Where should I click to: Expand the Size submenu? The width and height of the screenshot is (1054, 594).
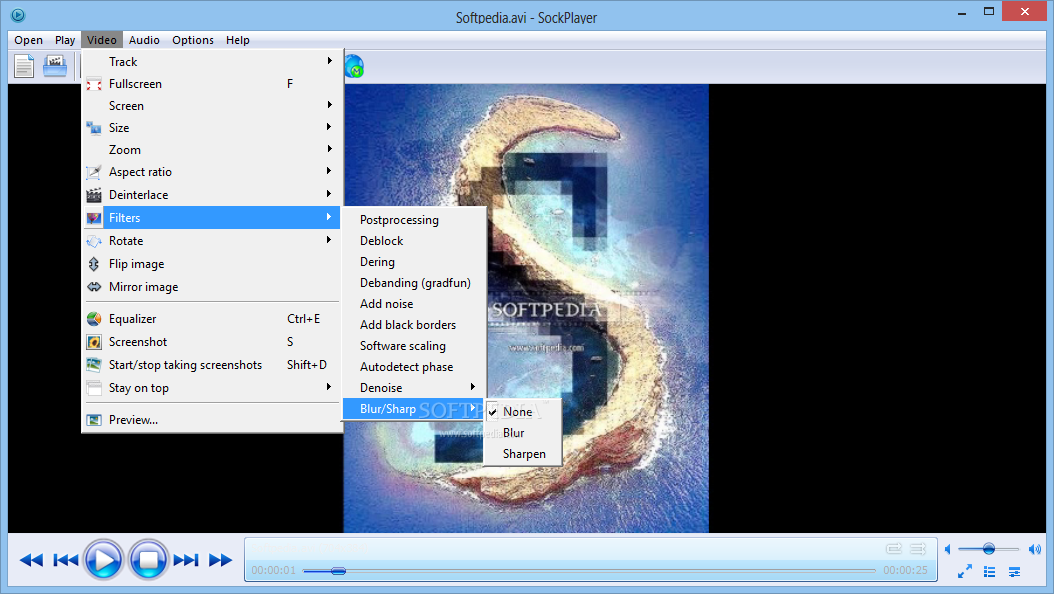coord(212,128)
